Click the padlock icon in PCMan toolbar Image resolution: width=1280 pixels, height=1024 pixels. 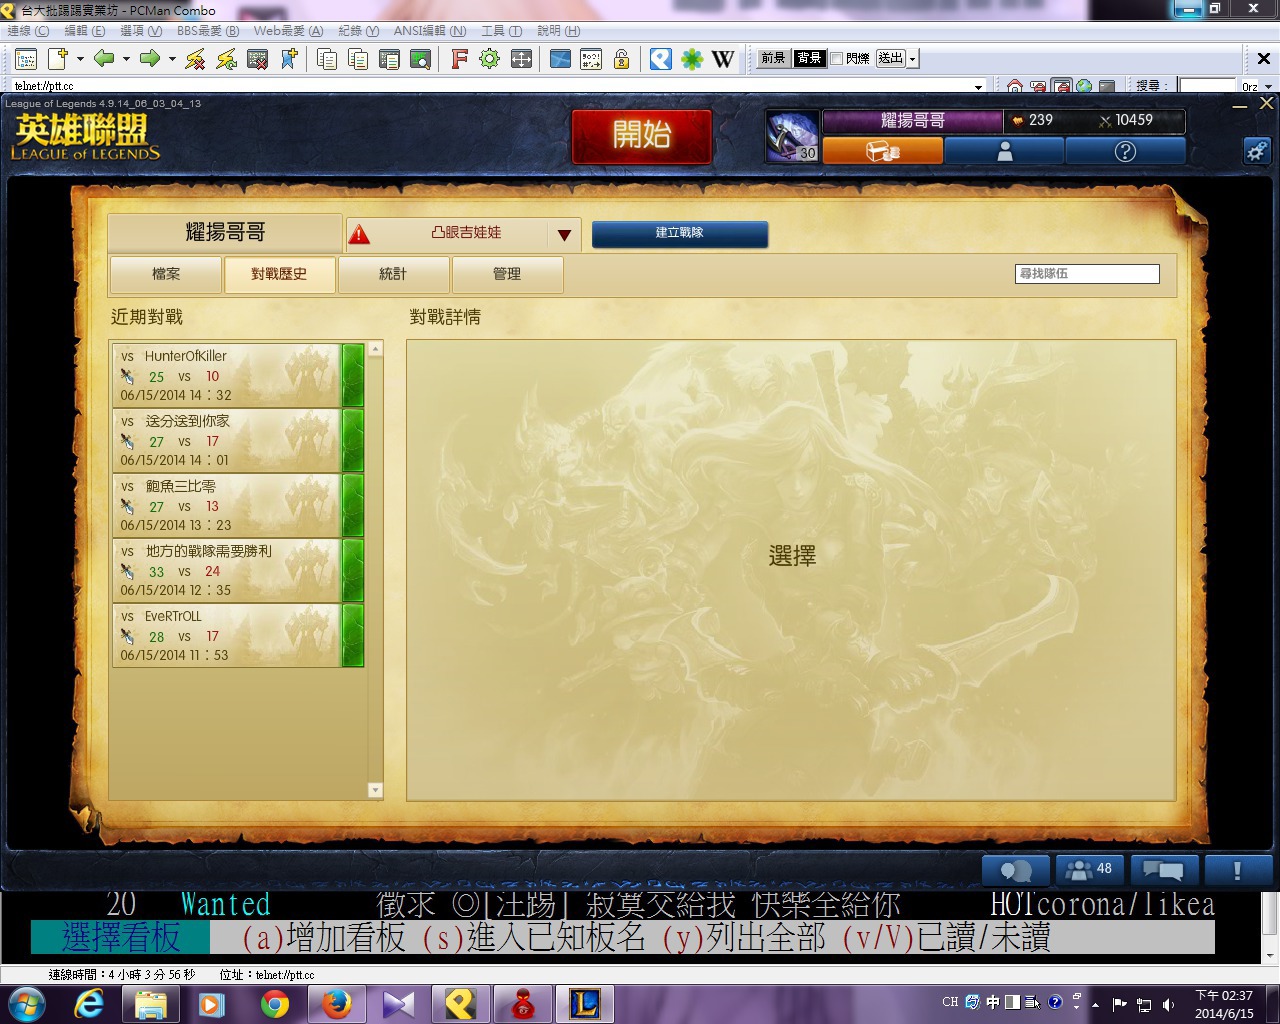pyautogui.click(x=621, y=59)
